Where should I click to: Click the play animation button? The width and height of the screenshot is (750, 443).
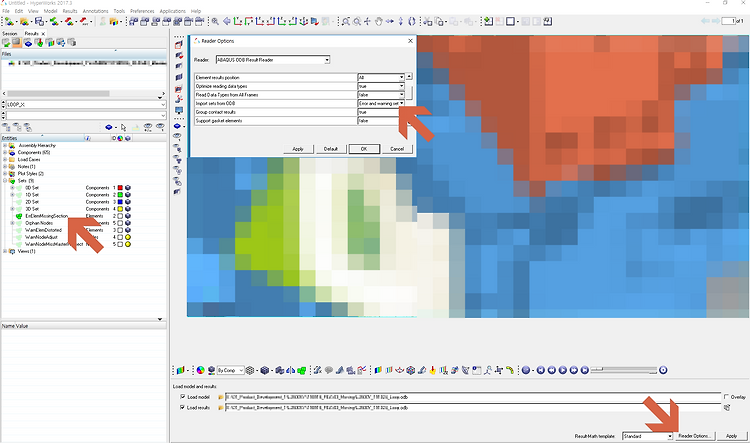pos(563,370)
